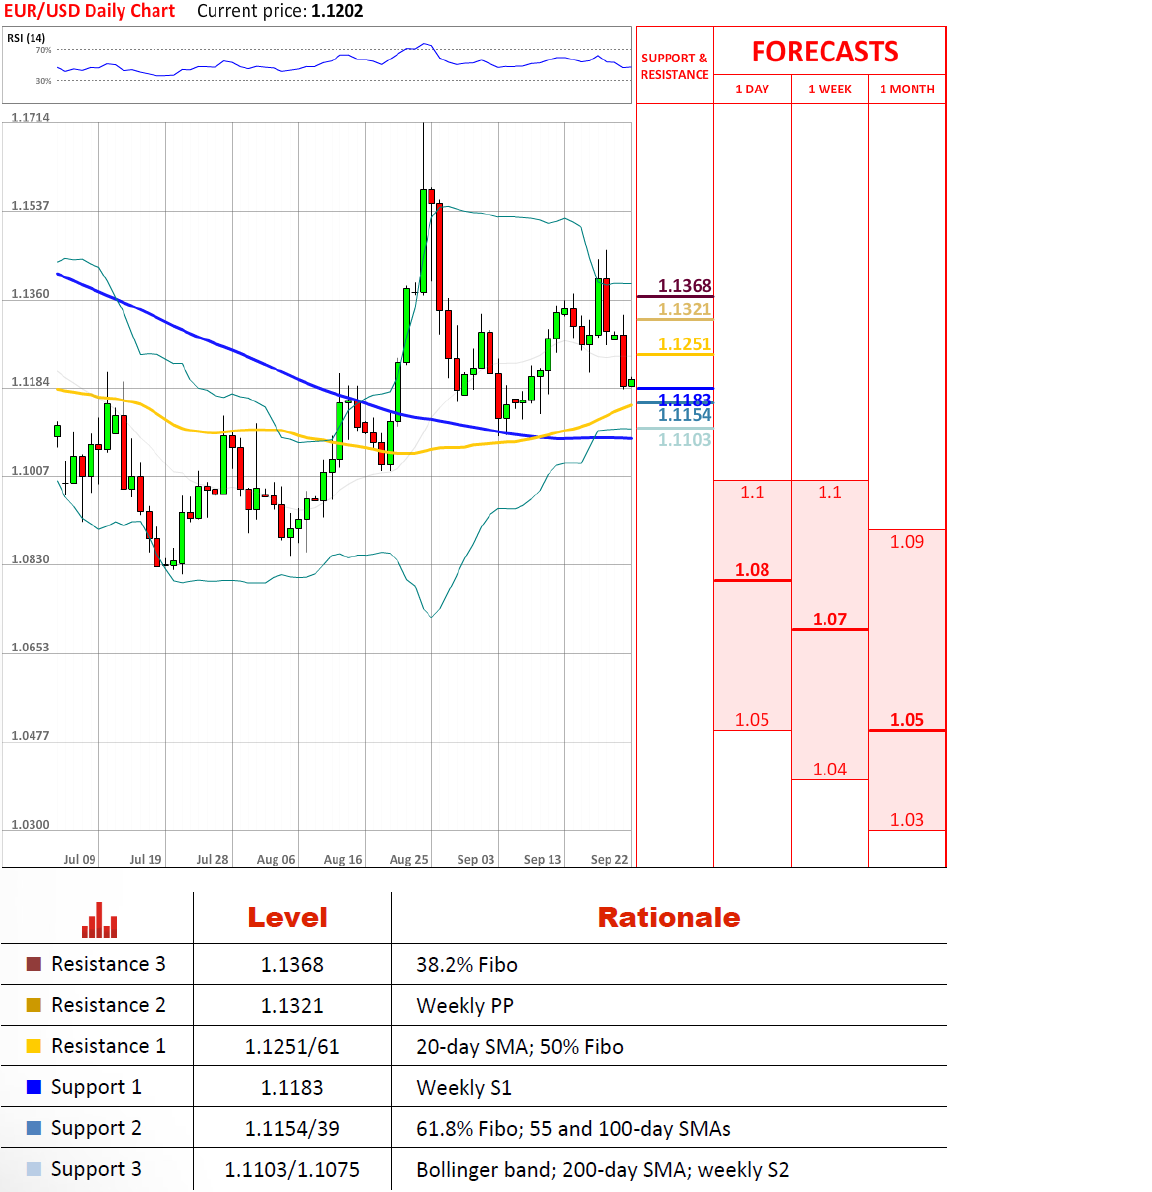Click the bold 1.07 forecast in 1 WEEK column

830,619
